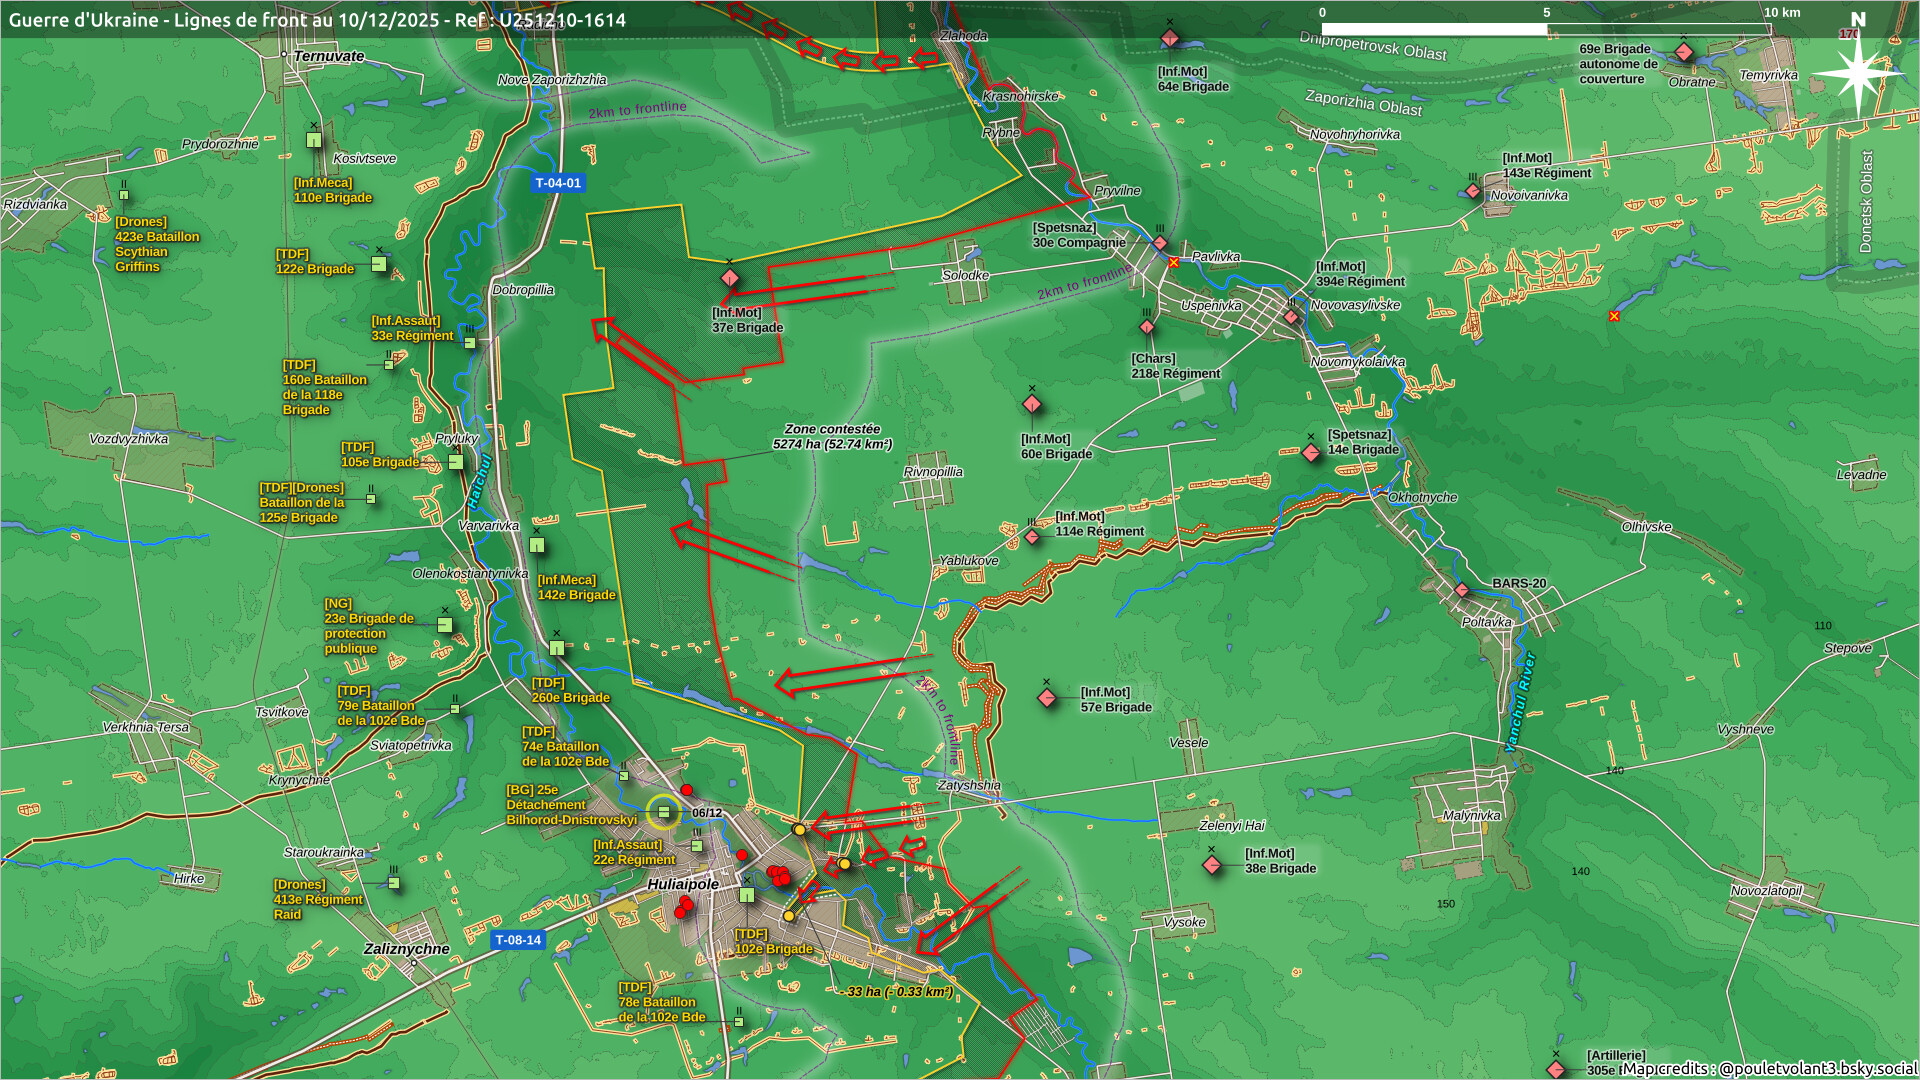Click the 64e Brigade red diamond marker
The image size is (1920, 1080).
coord(1170,39)
